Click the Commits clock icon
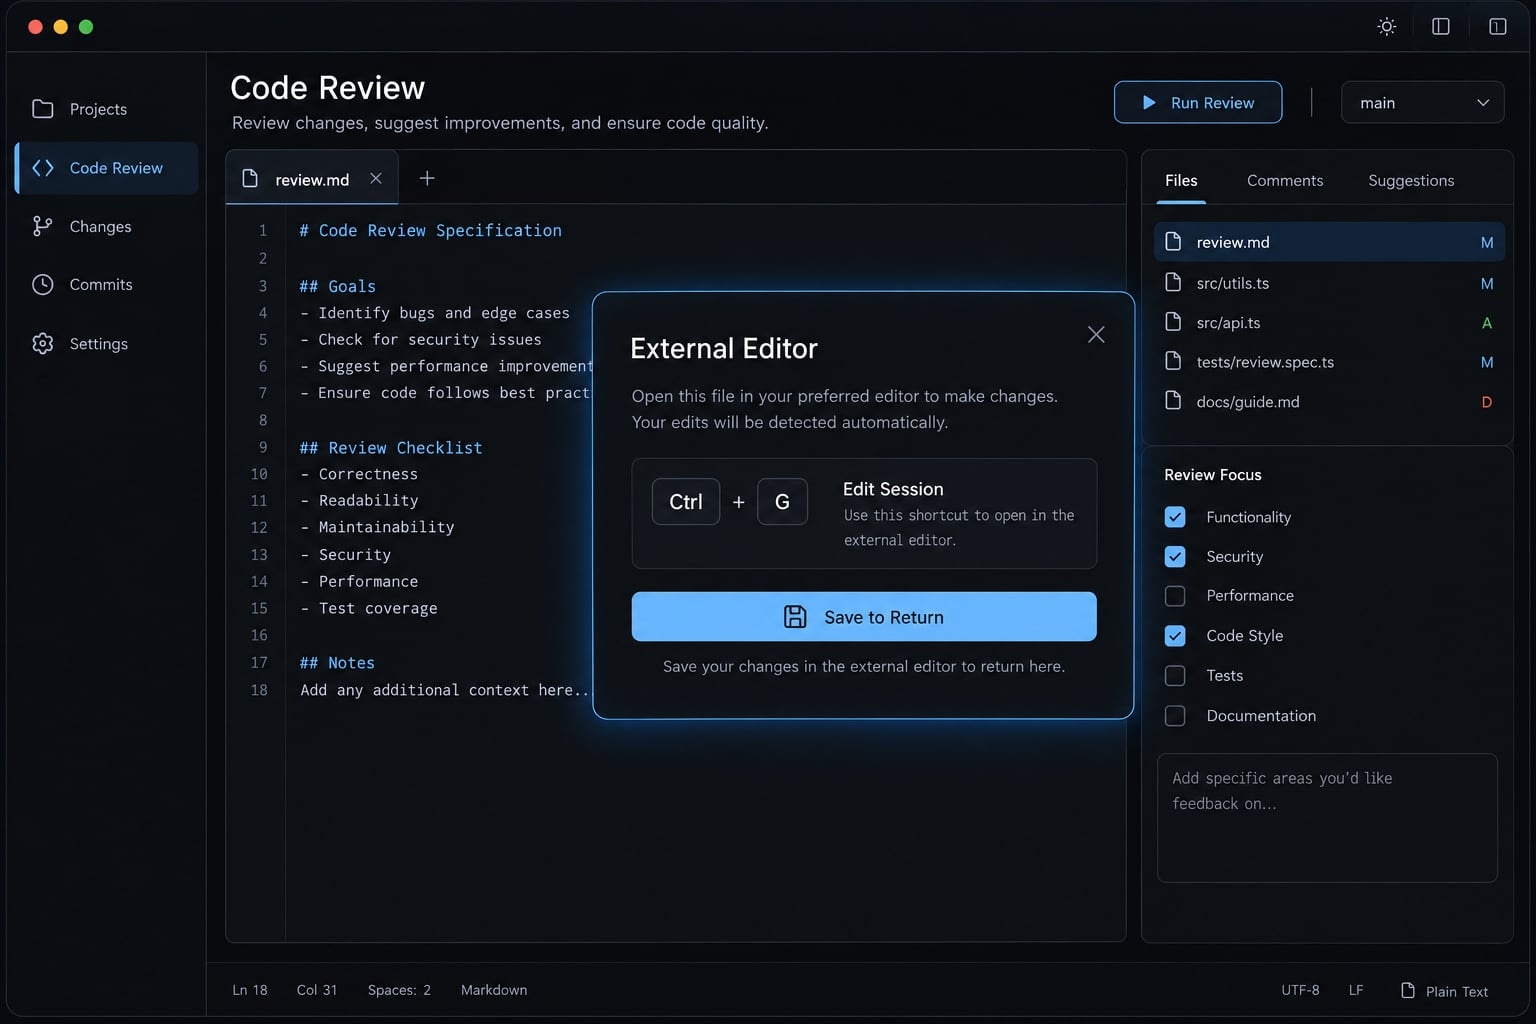1536x1024 pixels. coord(43,285)
